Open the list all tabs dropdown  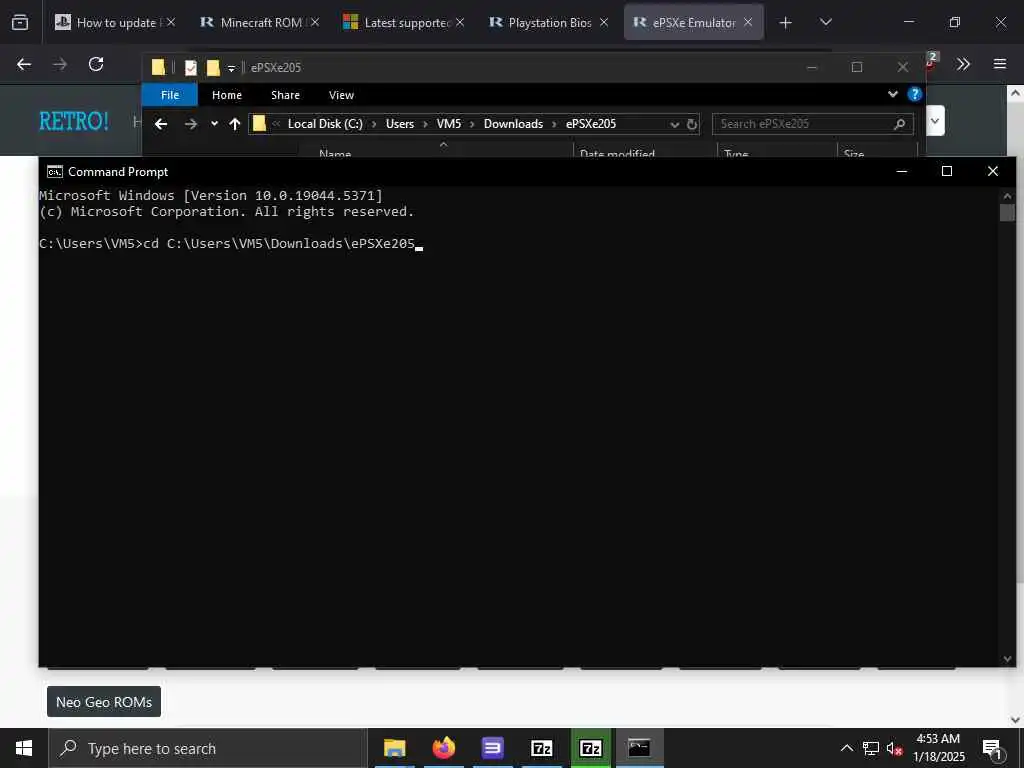pyautogui.click(x=825, y=22)
